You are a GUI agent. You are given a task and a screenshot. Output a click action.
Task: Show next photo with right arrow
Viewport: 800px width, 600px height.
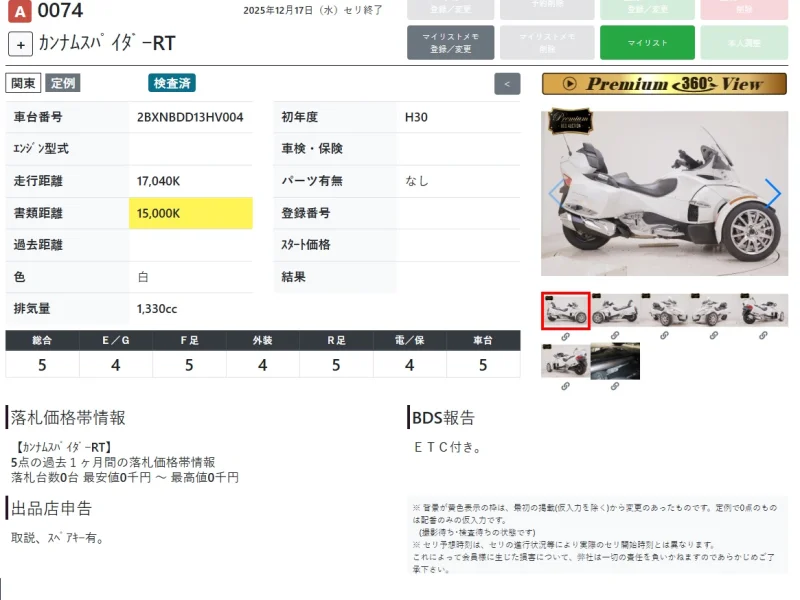point(772,193)
